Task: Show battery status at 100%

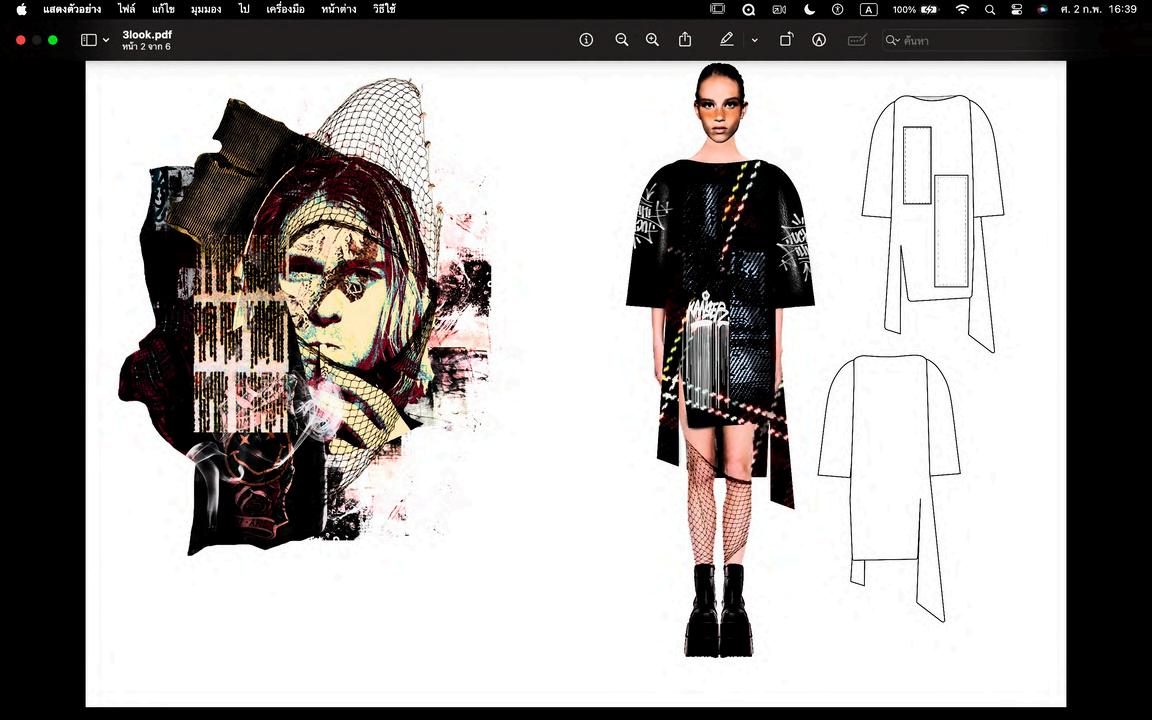Action: click(x=915, y=10)
